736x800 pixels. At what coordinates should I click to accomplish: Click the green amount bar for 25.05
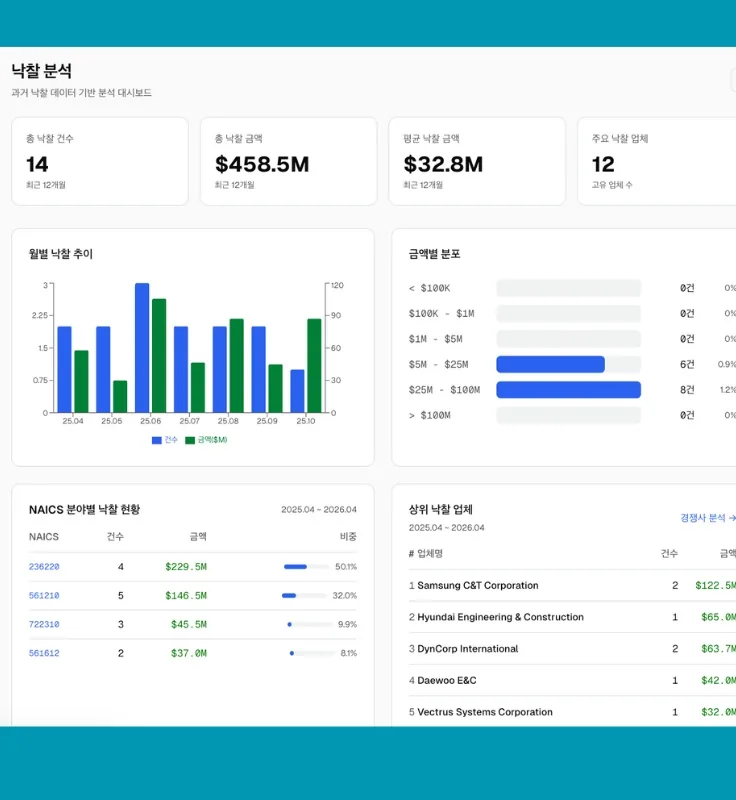pyautogui.click(x=120, y=396)
